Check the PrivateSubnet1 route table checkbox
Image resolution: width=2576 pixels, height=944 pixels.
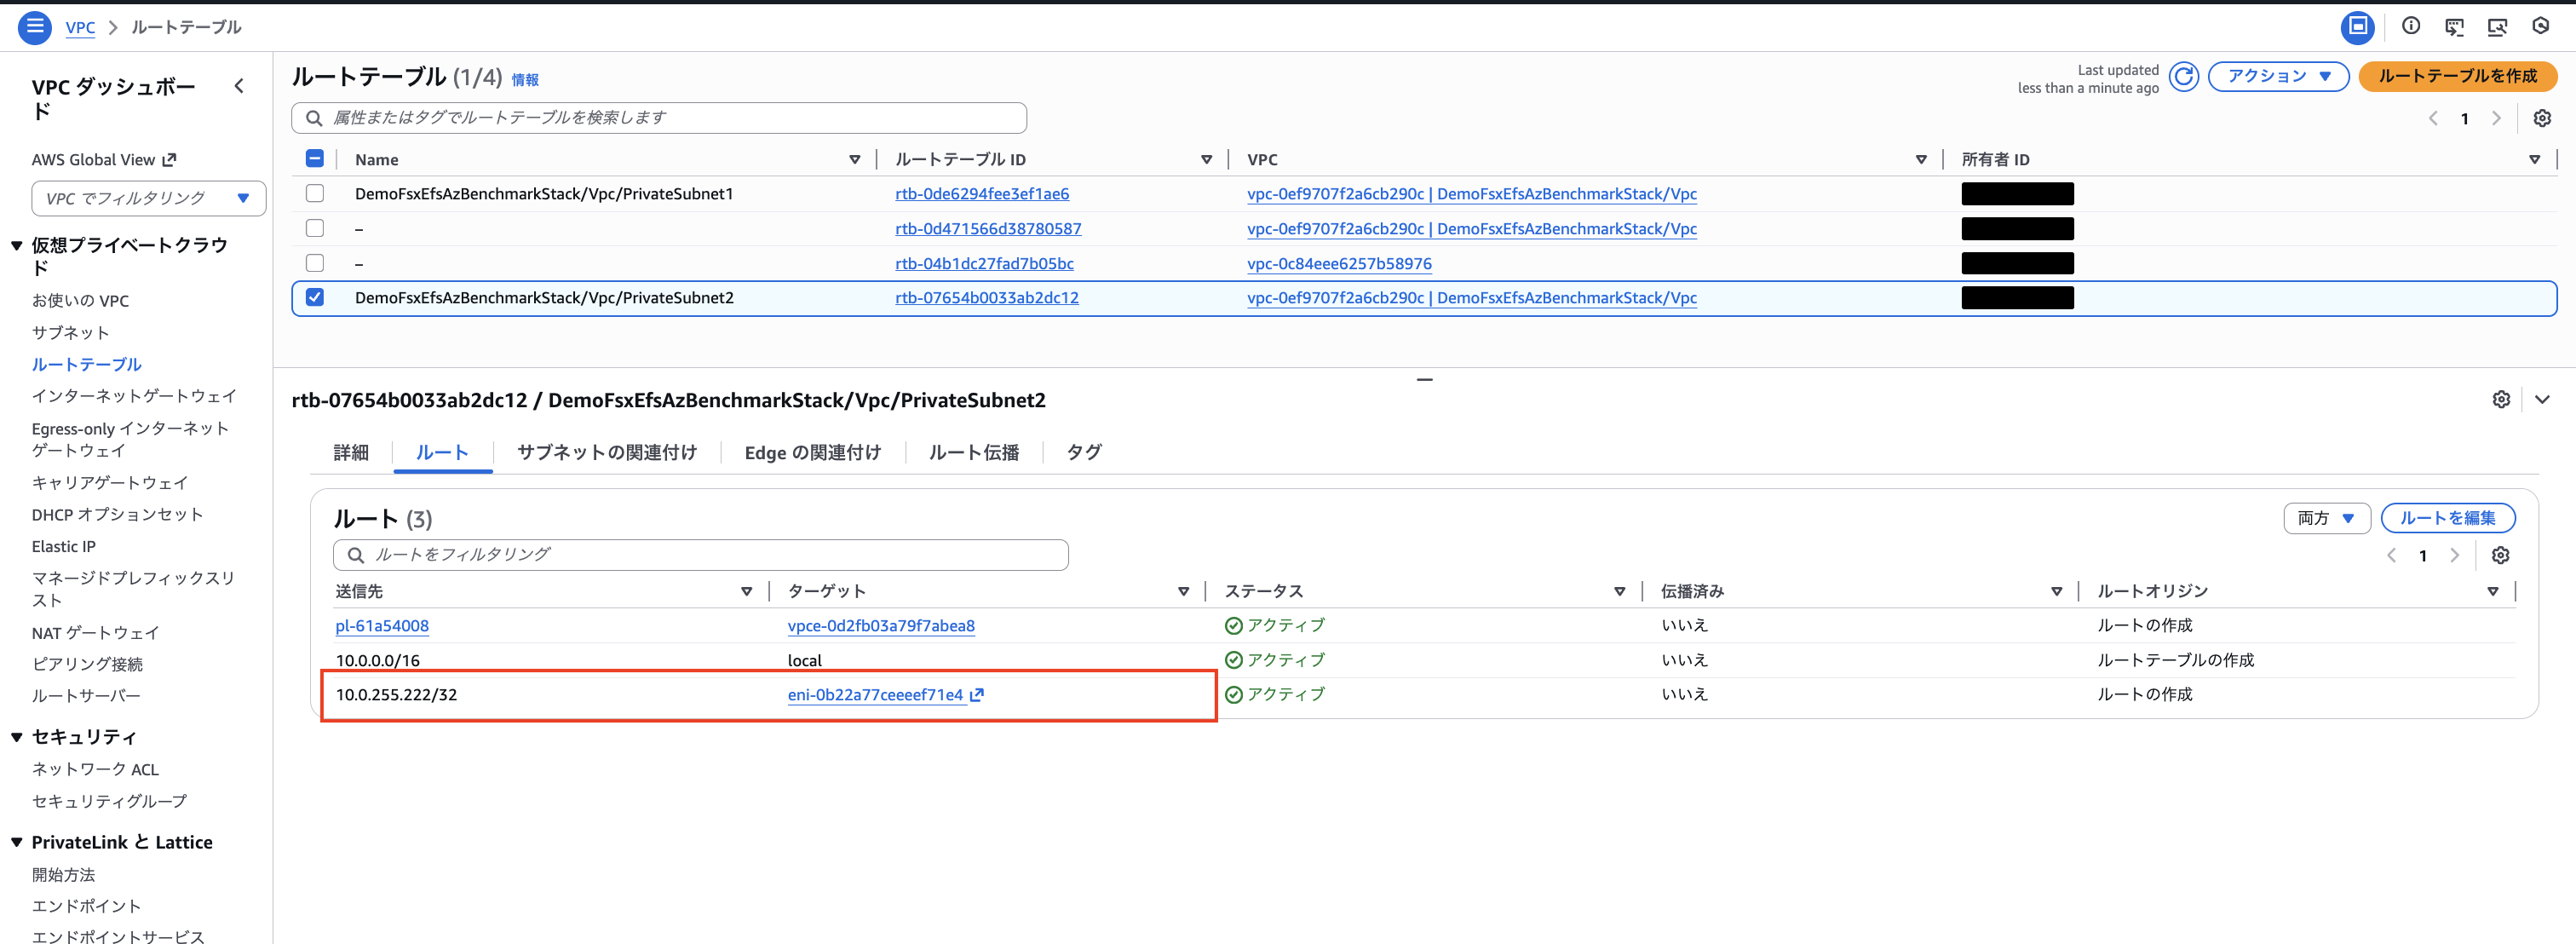click(315, 194)
